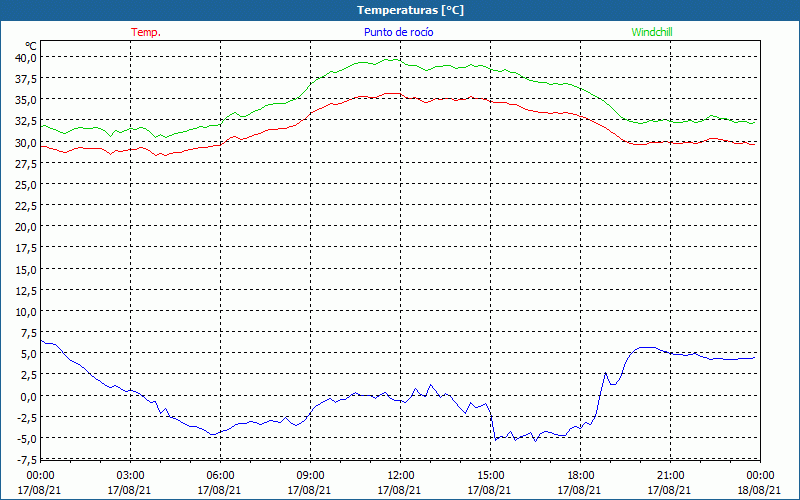Select the blue Punto de rocío legend label

tap(398, 32)
